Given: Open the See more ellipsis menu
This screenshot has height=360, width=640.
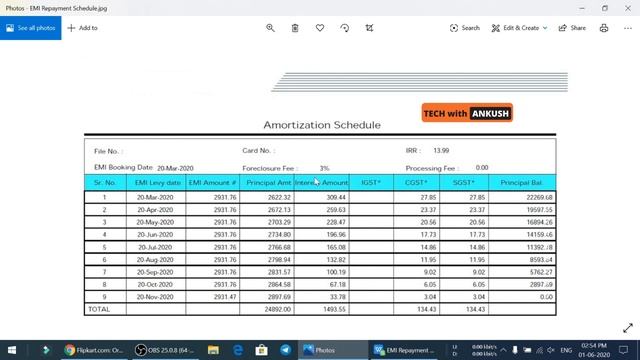Looking at the screenshot, I should click(x=628, y=28).
